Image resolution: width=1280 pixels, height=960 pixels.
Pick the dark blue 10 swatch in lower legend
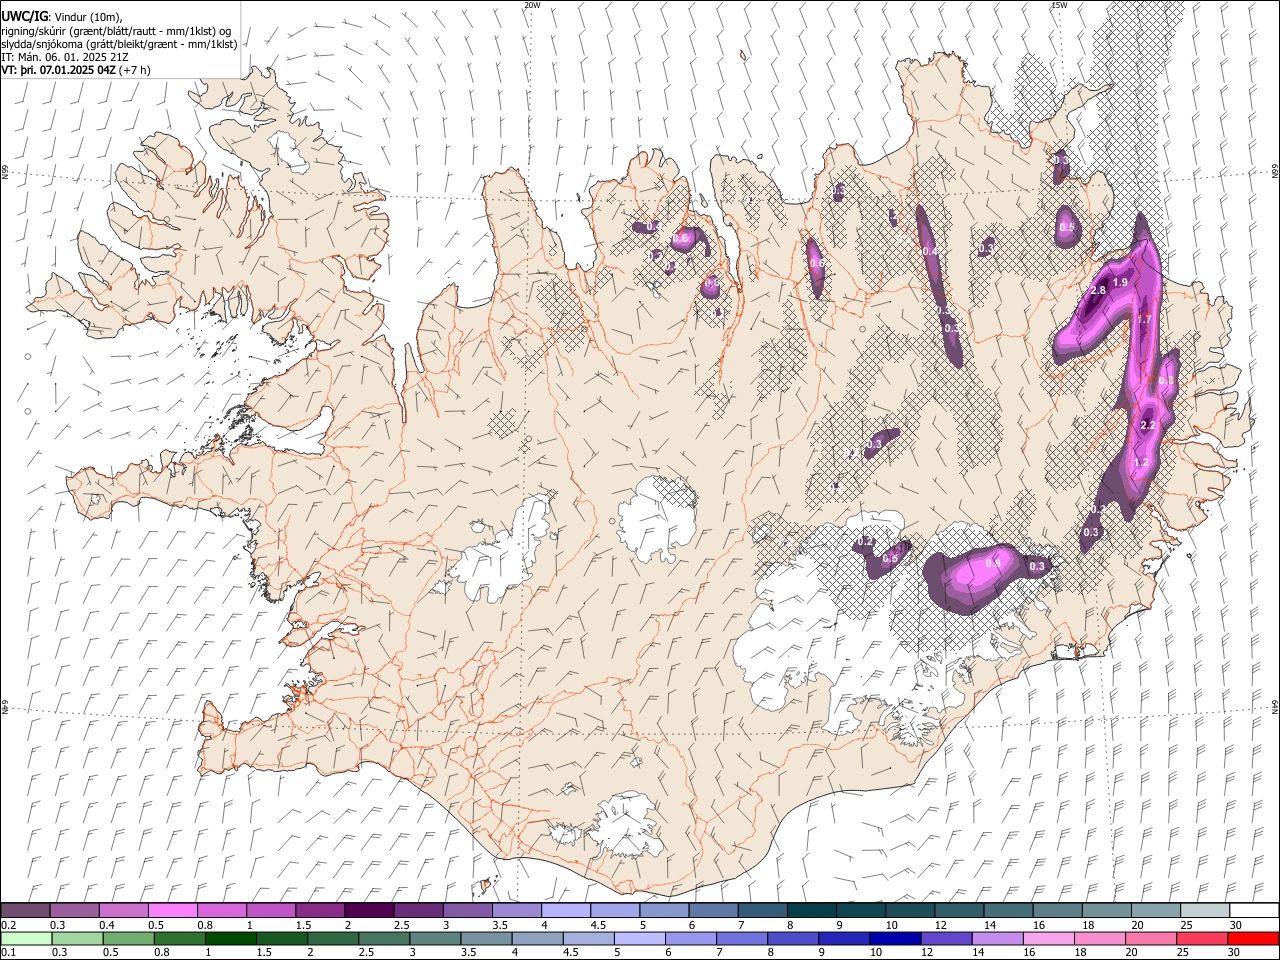894,939
